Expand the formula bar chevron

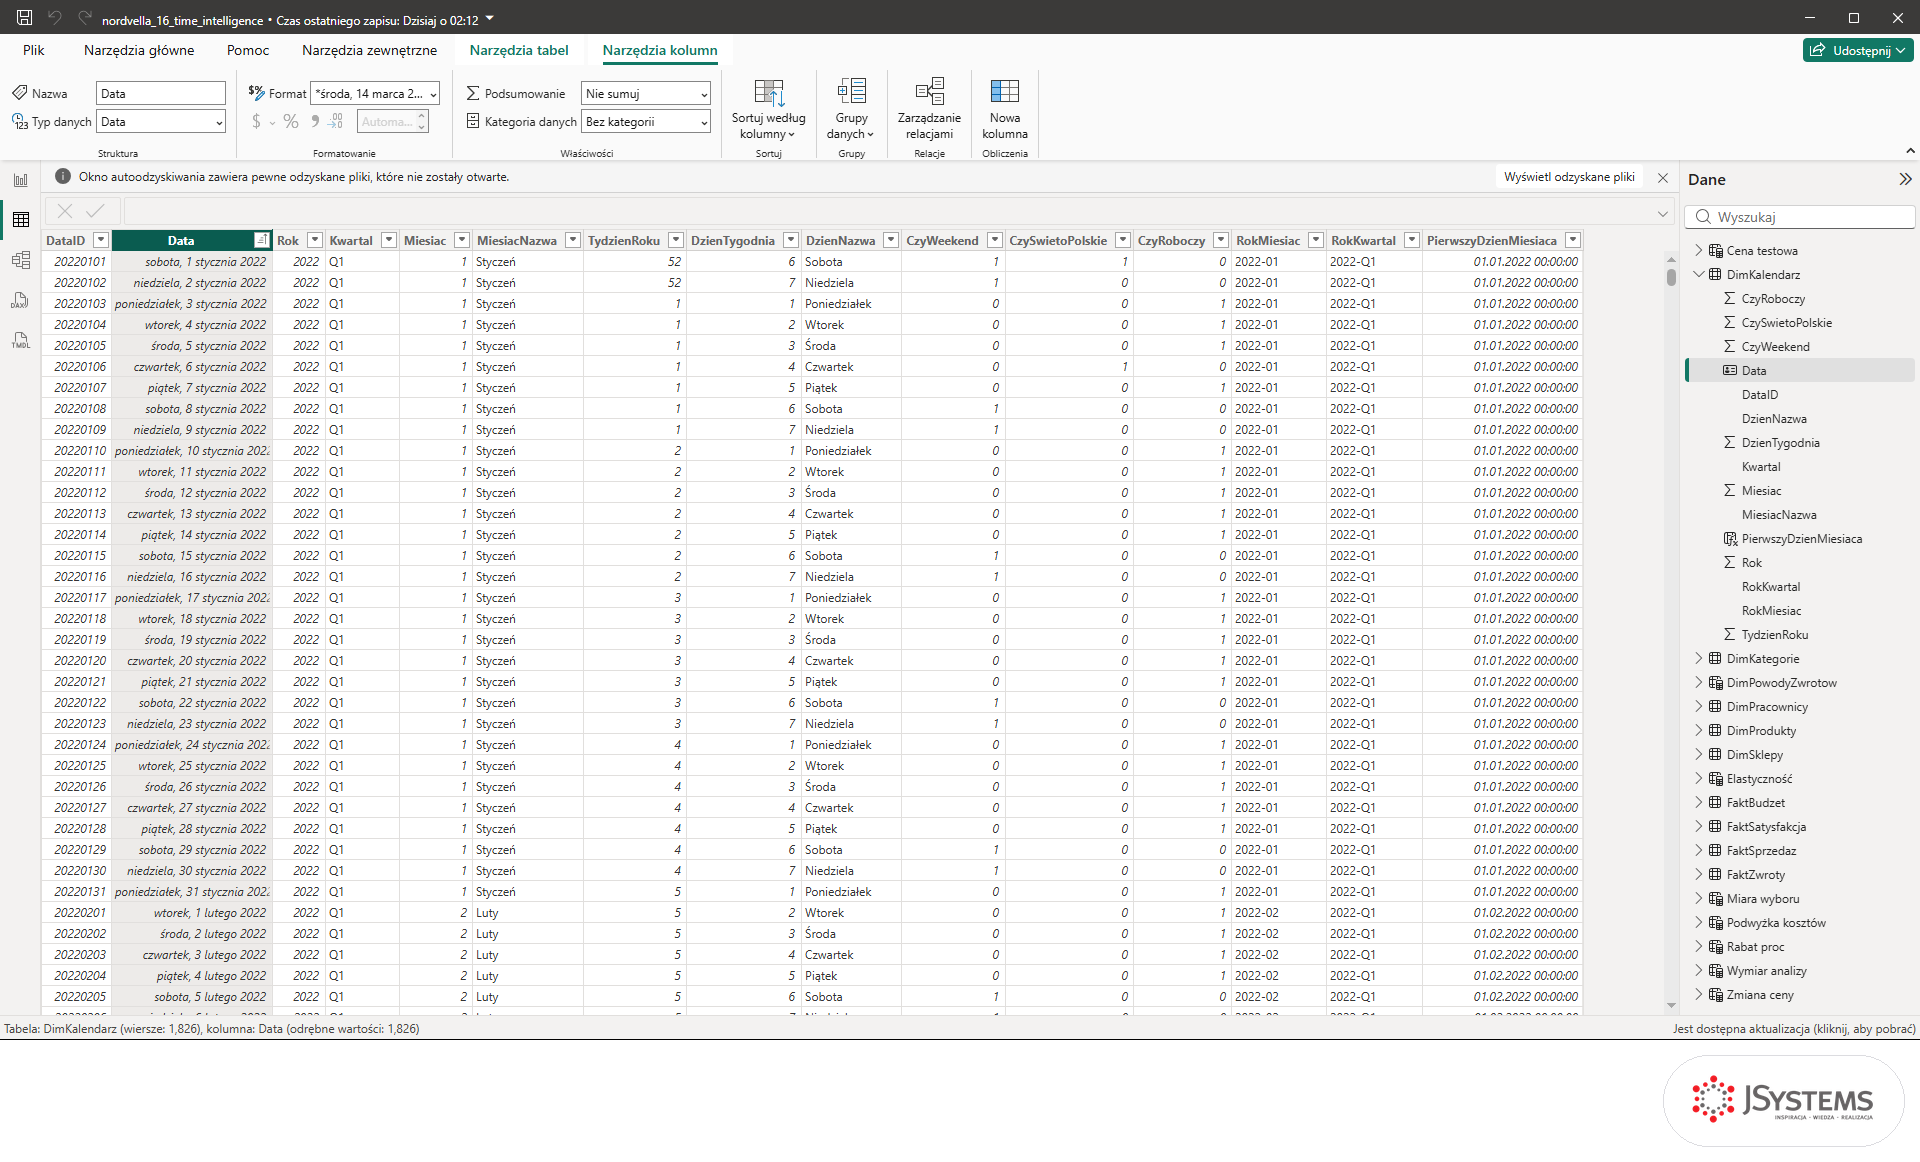(1663, 213)
